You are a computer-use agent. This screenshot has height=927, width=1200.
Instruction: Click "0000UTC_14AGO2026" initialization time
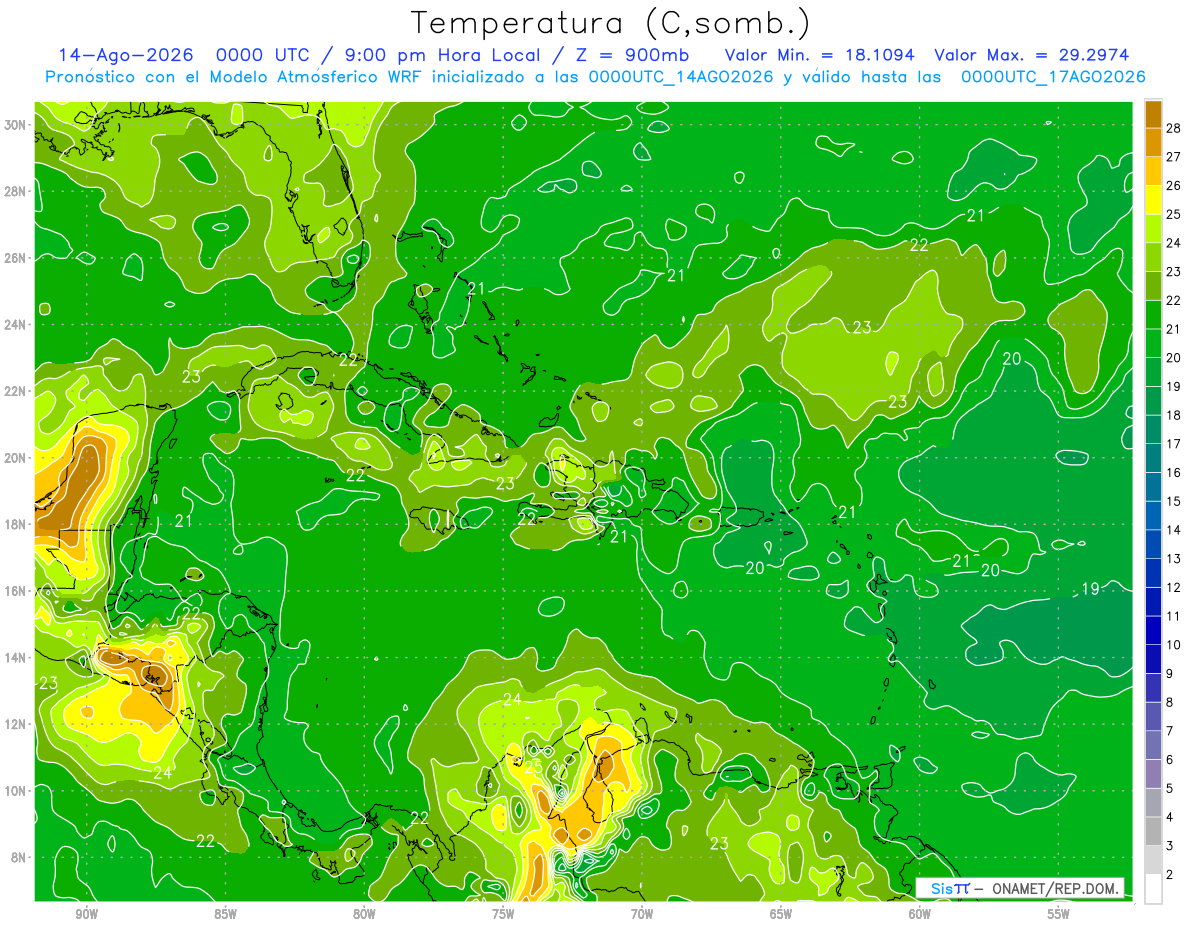[x=681, y=77]
